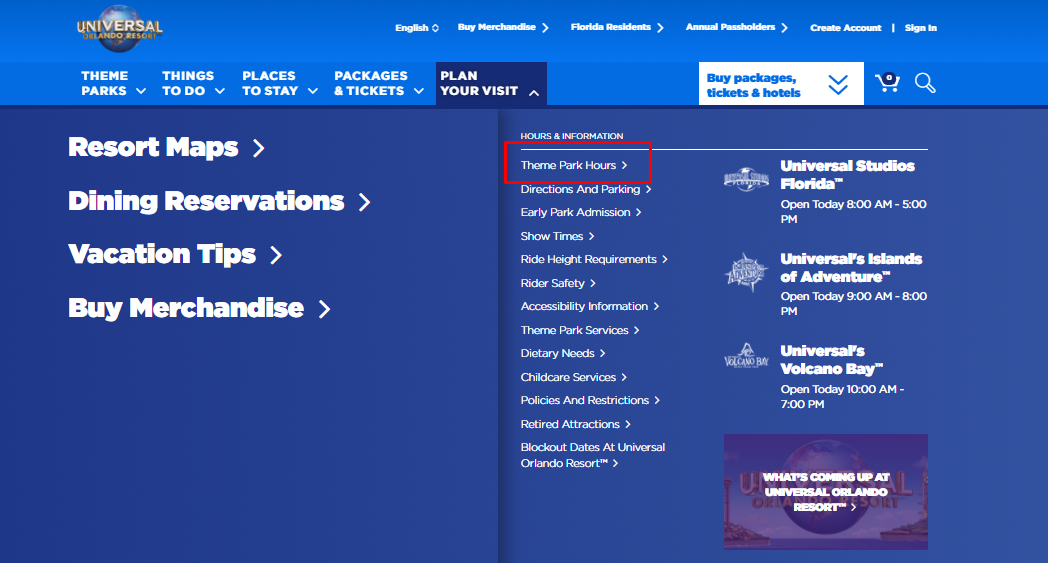
Task: Open the Places To Stay menu
Action: (279, 83)
